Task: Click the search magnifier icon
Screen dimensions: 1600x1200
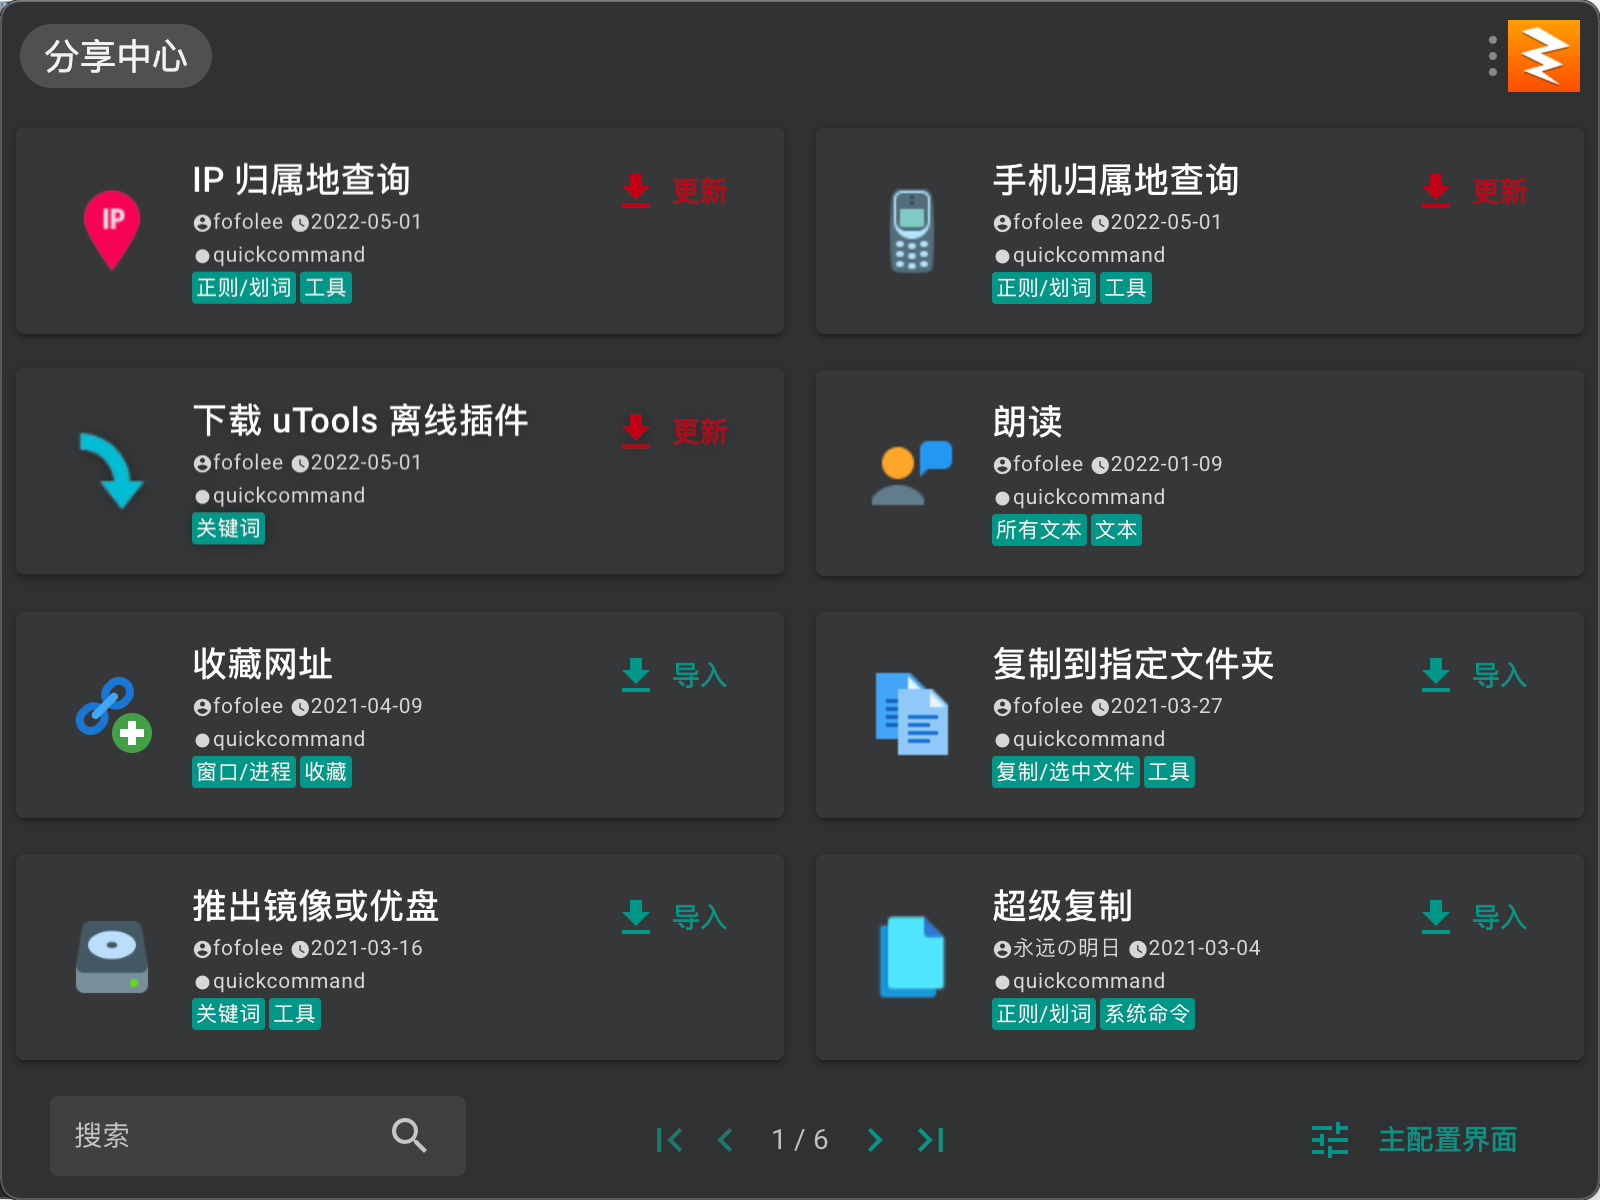Action: (409, 1135)
